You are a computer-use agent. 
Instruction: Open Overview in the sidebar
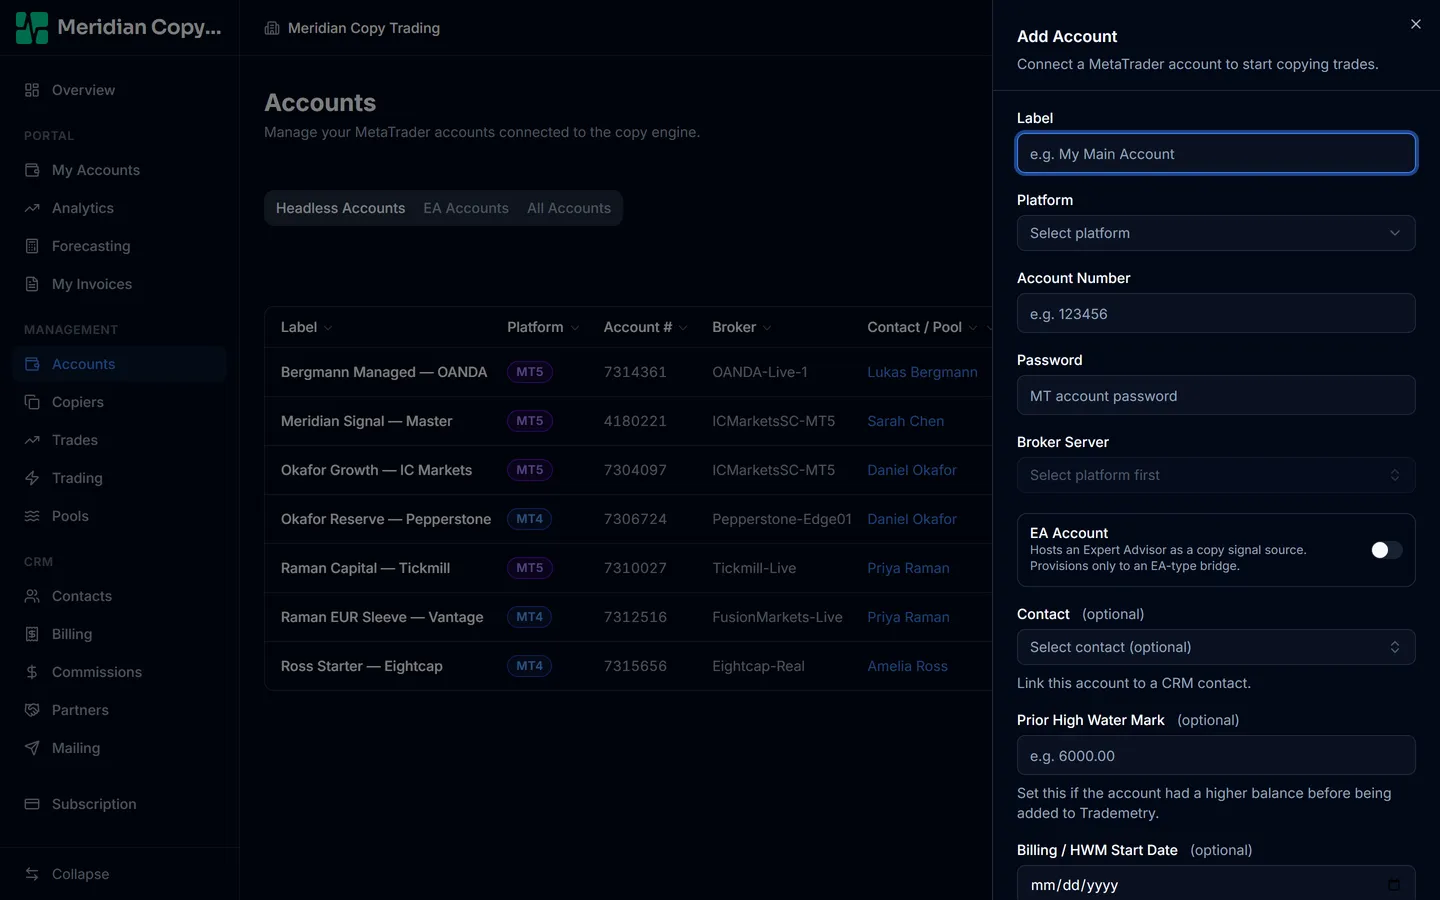click(x=120, y=90)
